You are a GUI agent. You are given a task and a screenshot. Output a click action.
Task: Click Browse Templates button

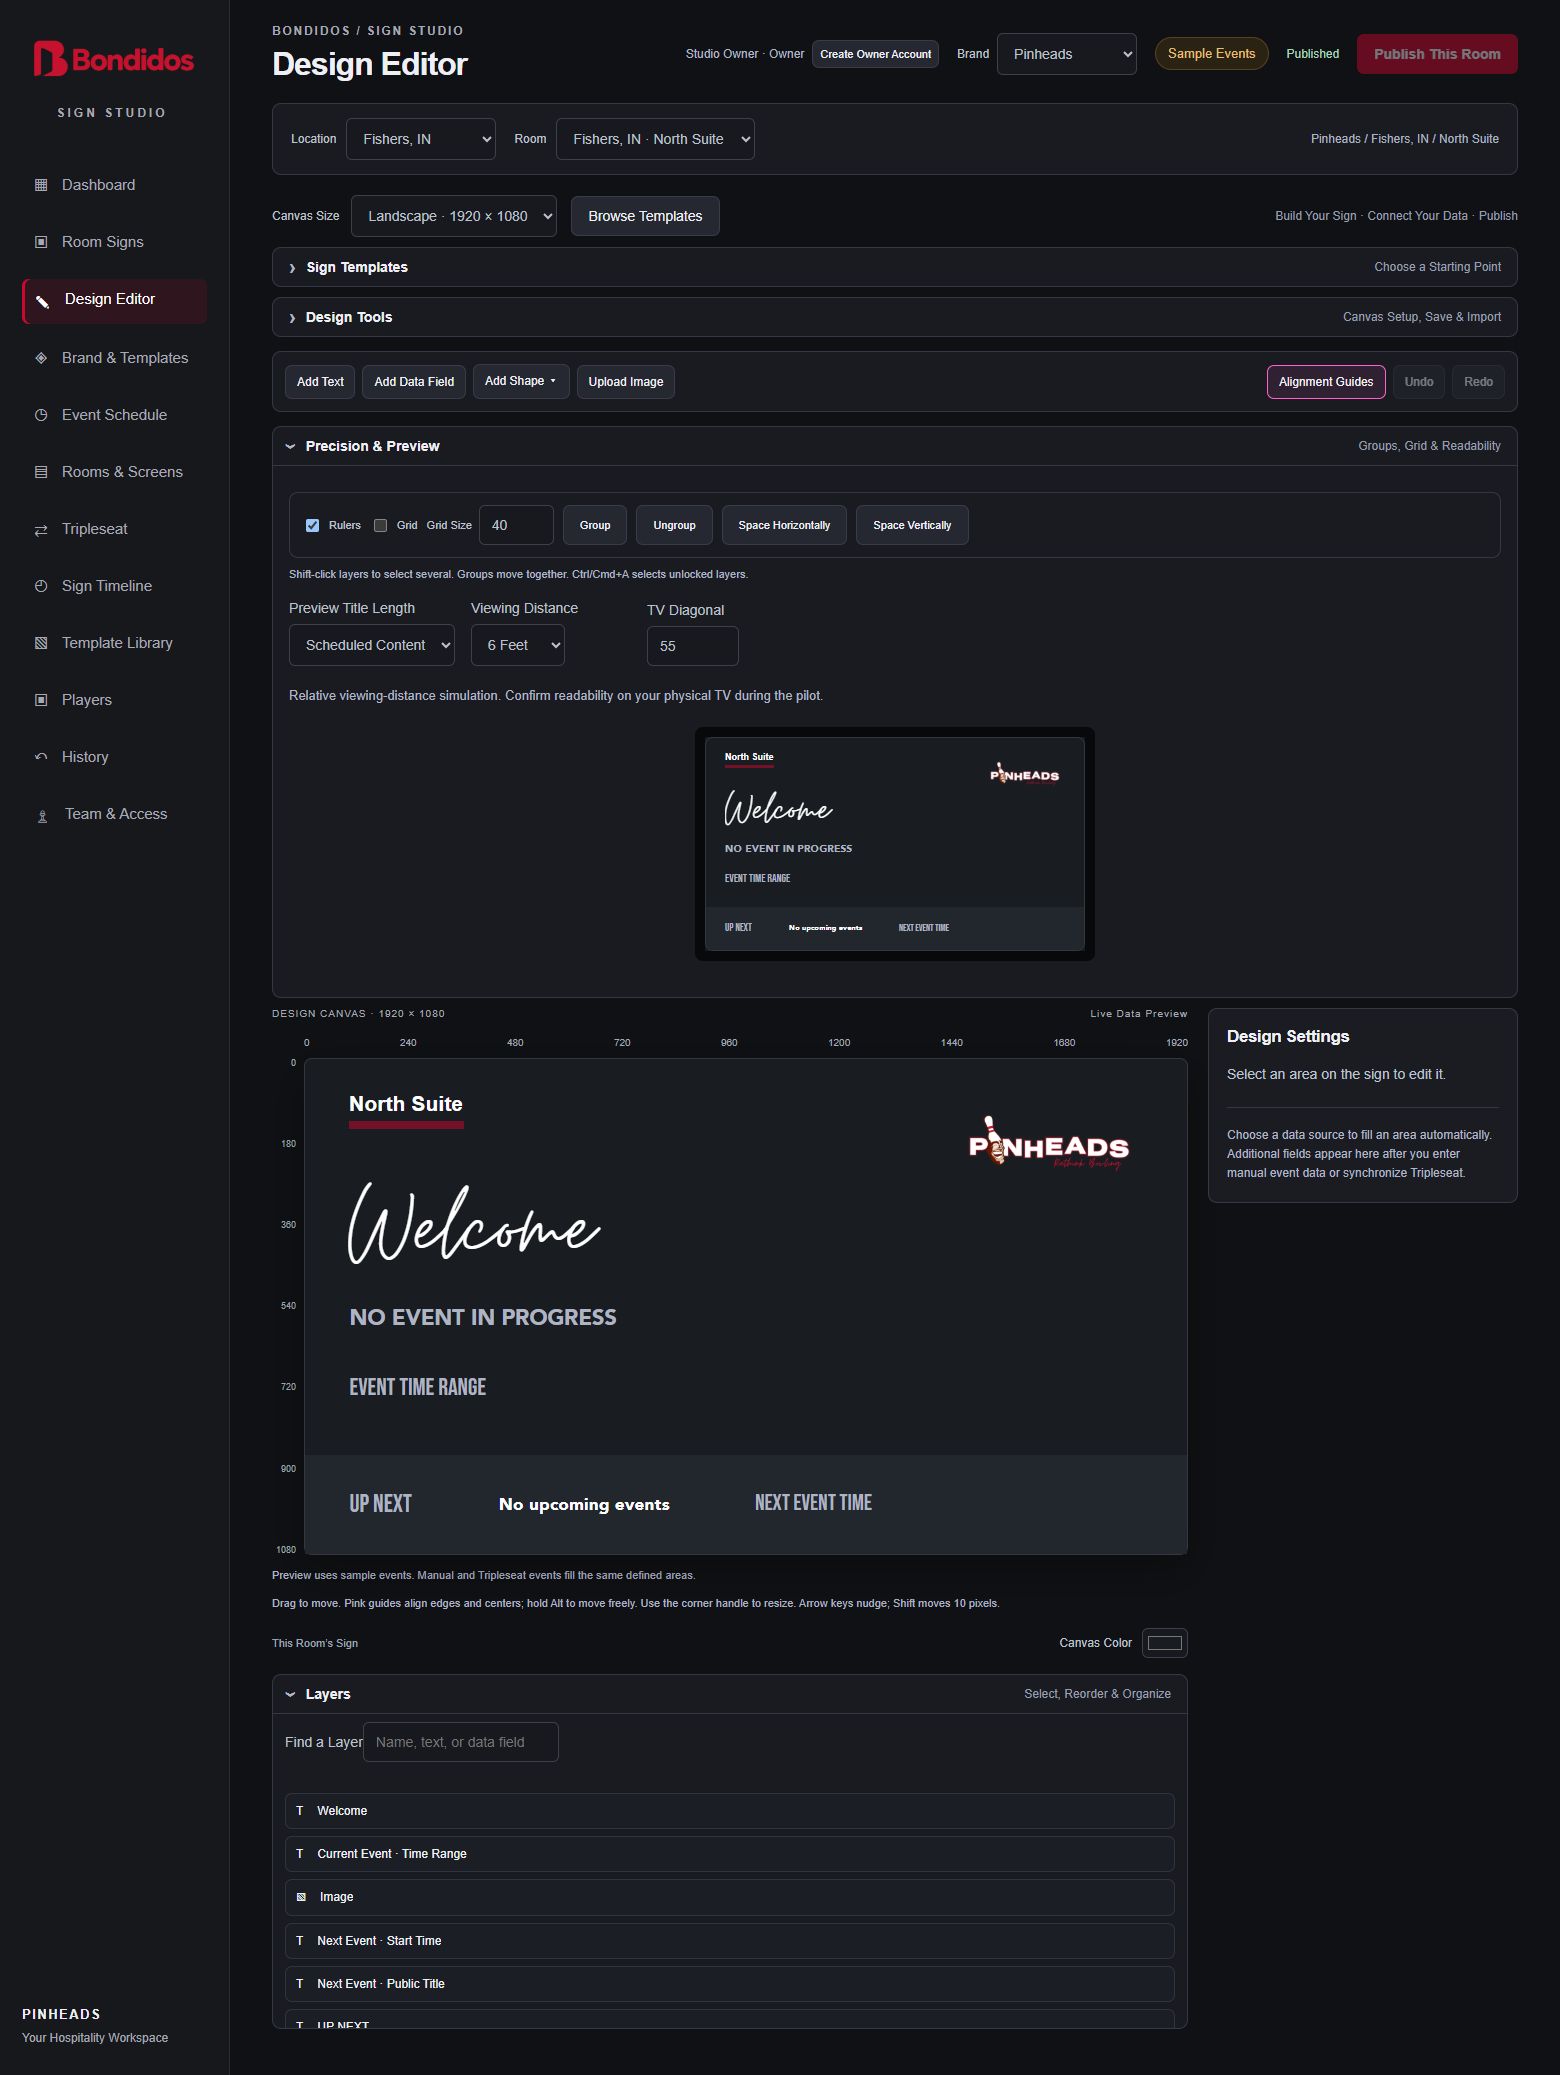pos(645,216)
